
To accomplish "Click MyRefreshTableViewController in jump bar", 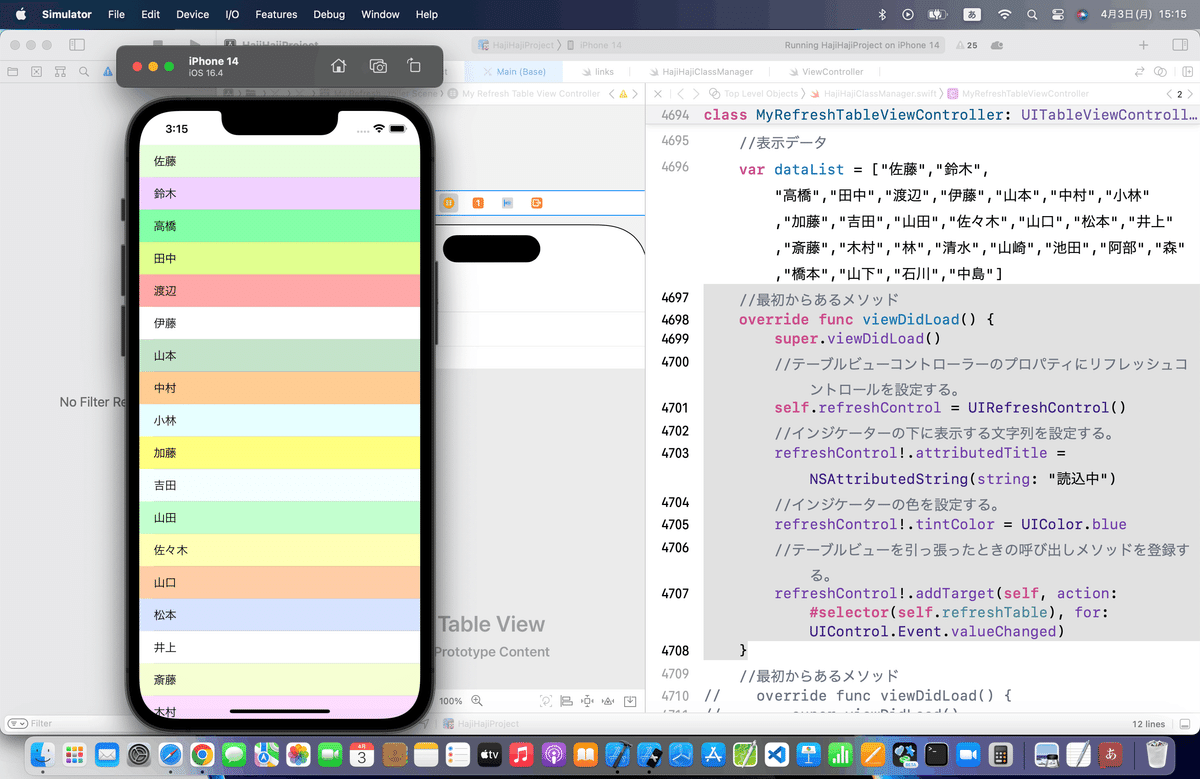I will [1018, 93].
